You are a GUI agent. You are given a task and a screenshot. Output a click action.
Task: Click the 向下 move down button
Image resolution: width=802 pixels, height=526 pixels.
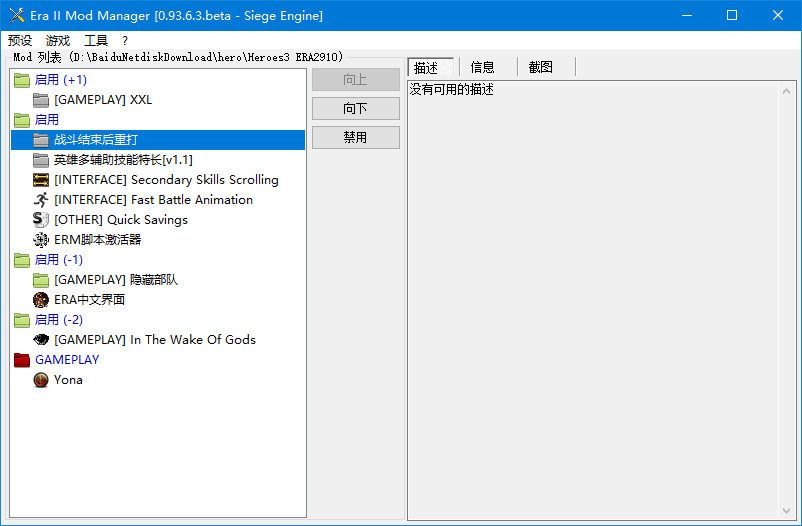[x=355, y=108]
